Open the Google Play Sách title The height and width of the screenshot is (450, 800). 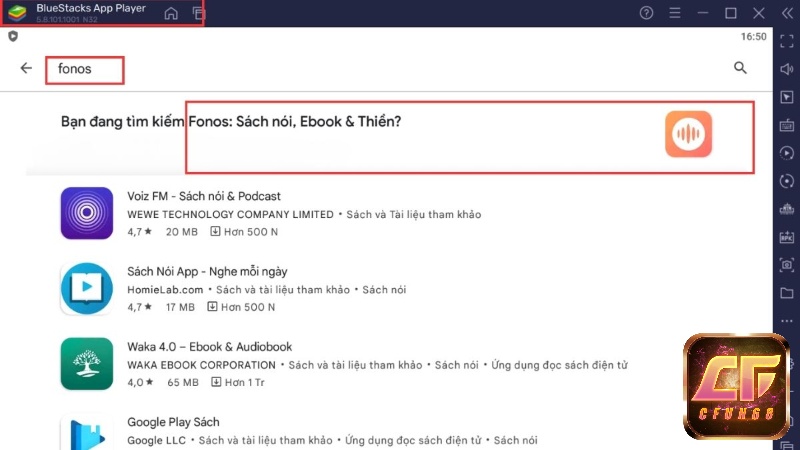(173, 422)
